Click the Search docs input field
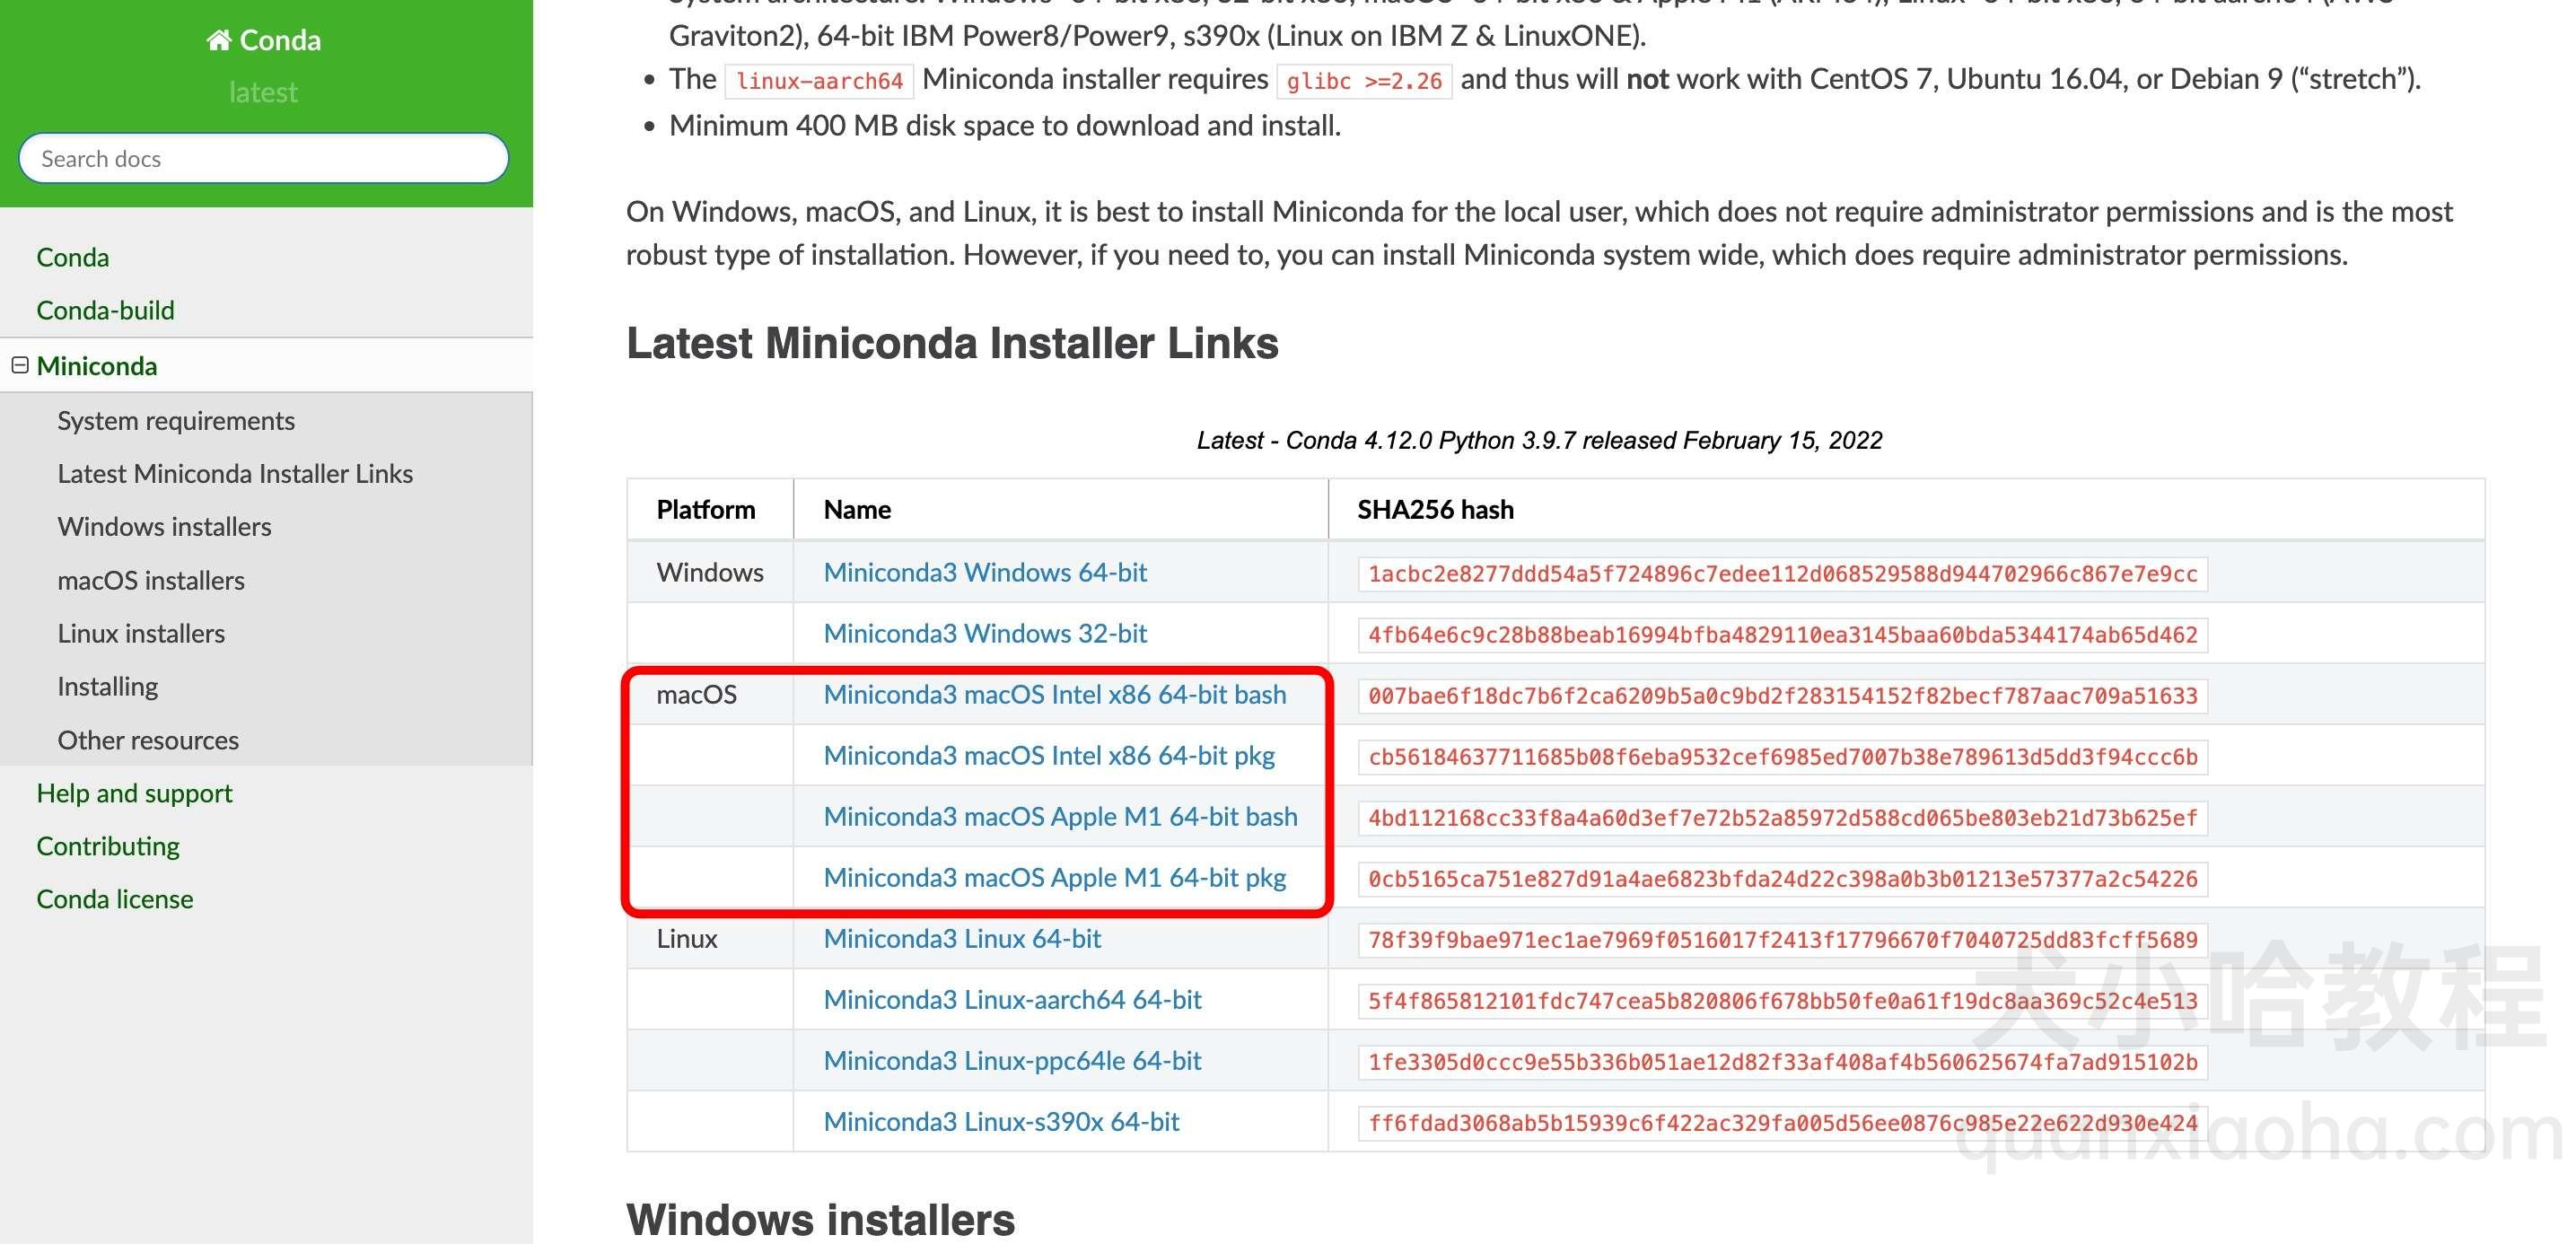Image resolution: width=2576 pixels, height=1244 pixels. (x=263, y=156)
